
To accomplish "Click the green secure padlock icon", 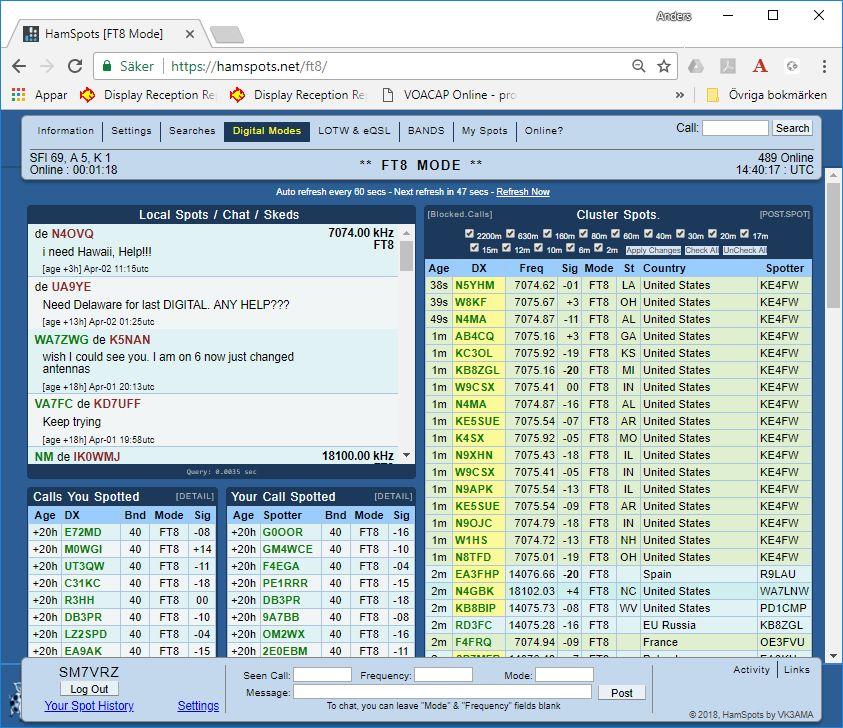I will point(107,66).
